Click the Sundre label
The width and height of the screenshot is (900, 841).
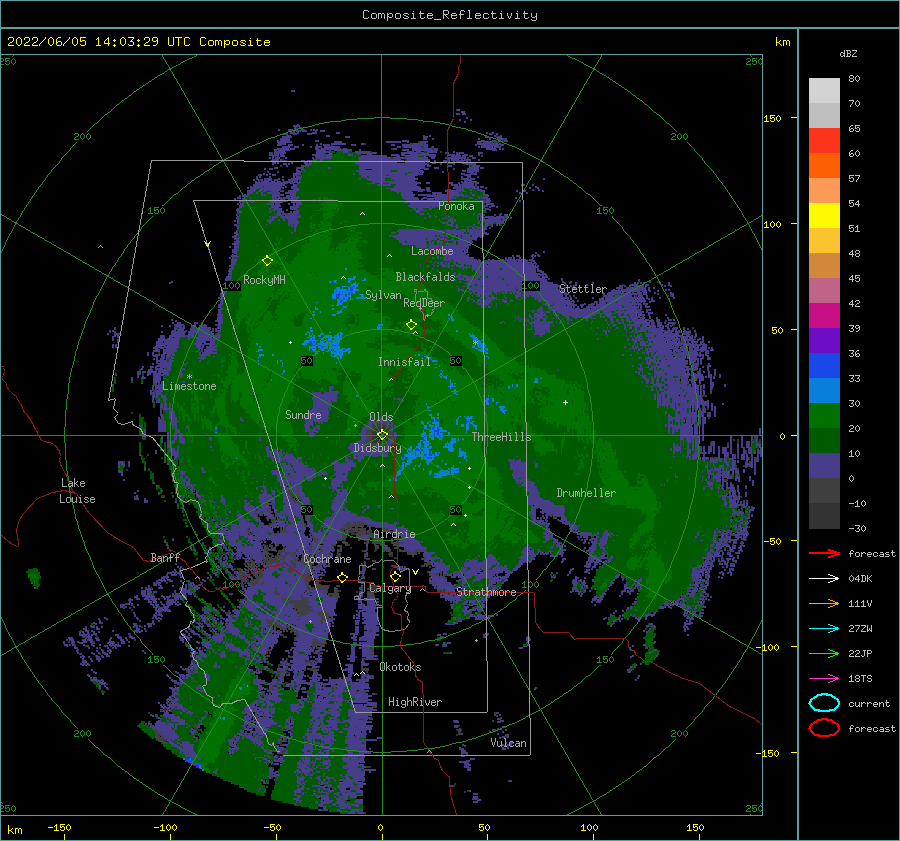[303, 414]
